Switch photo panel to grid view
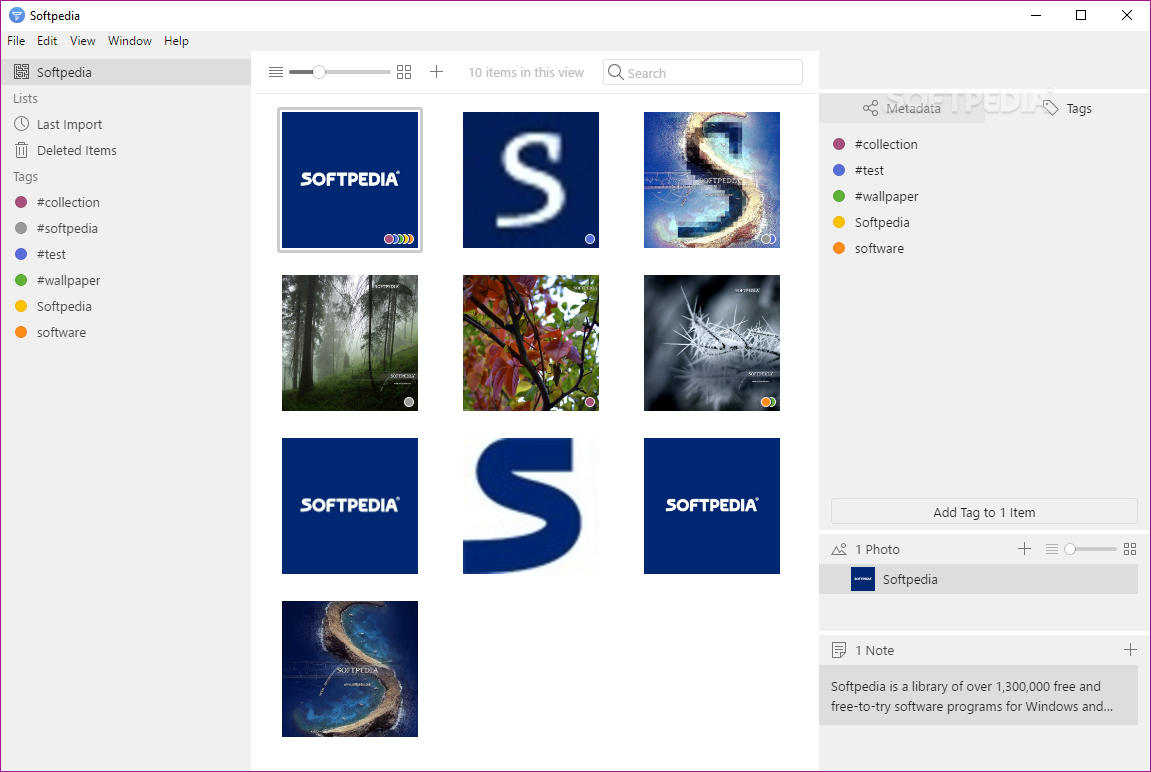This screenshot has width=1151, height=772. point(1130,549)
